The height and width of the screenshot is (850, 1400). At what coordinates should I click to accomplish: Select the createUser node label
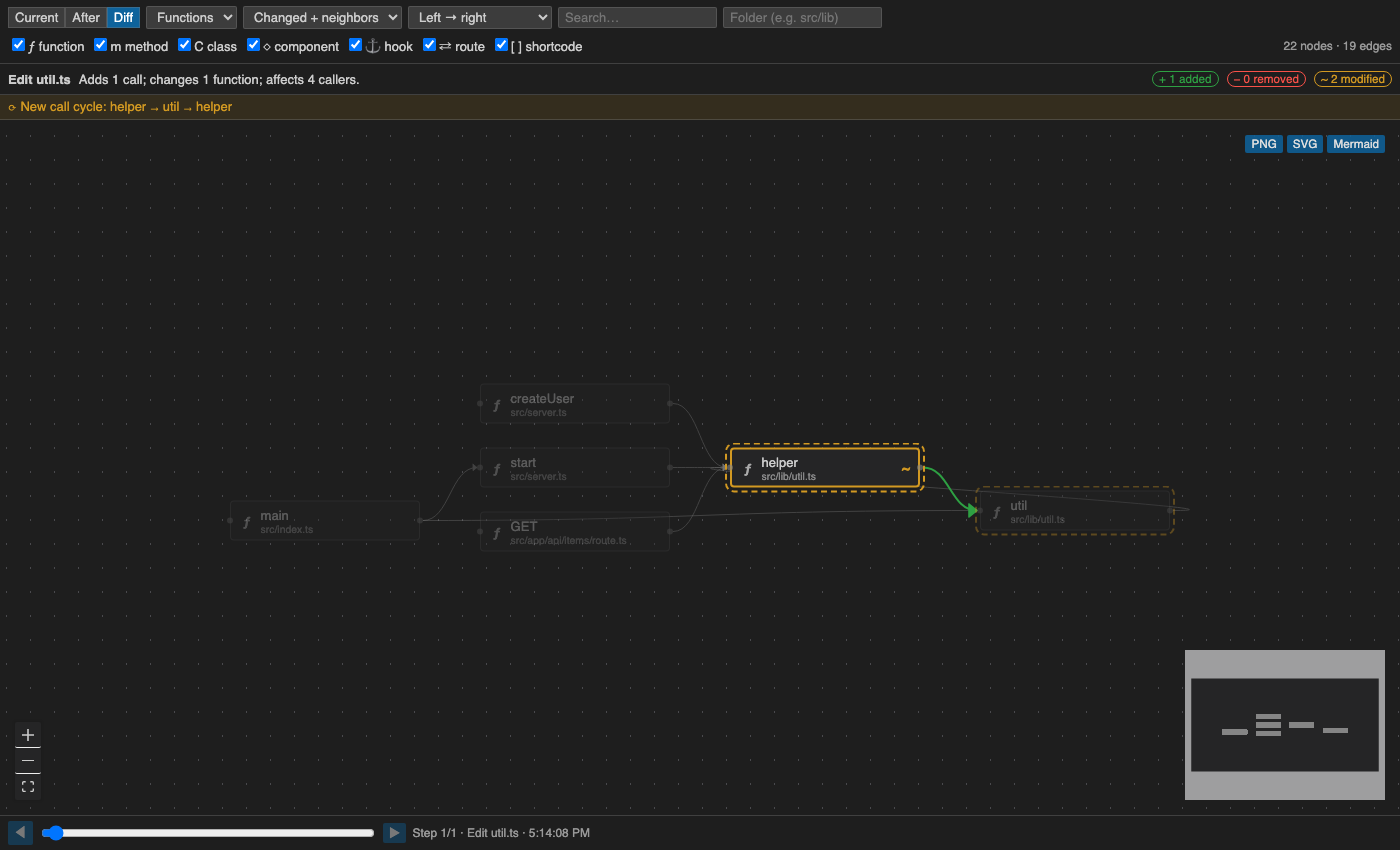click(542, 398)
